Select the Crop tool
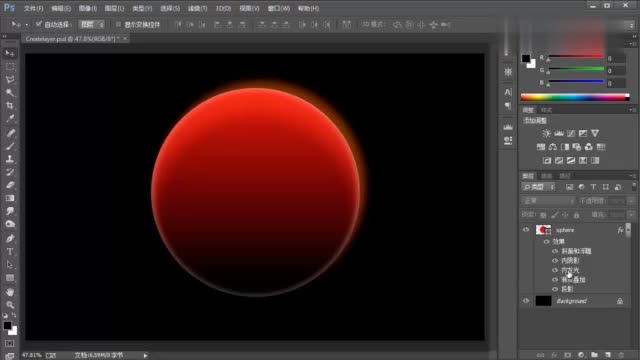This screenshot has height=360, width=640. click(x=10, y=106)
